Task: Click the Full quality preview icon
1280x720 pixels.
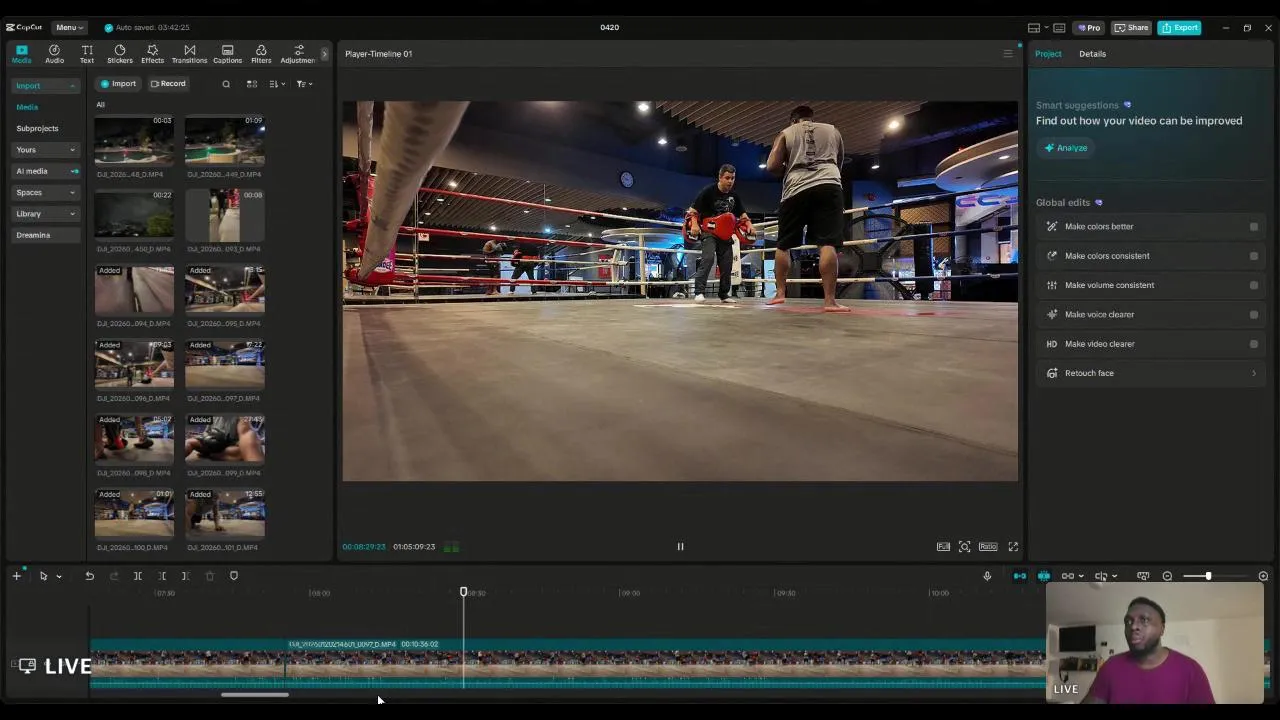Action: 943,547
